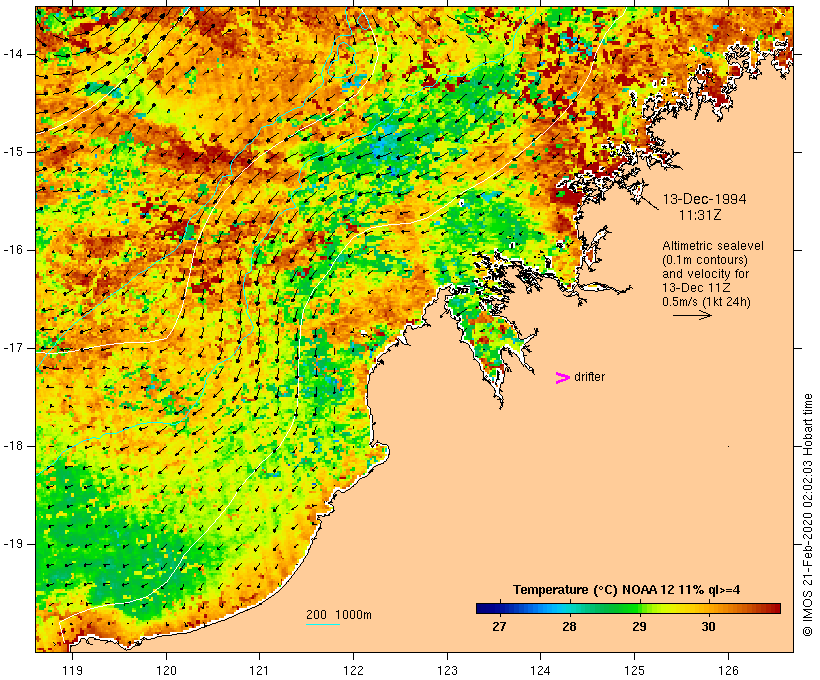Screen dimensions: 820x680
Task: Click the '(0.1m contours)' caption line
Action: 705,259
